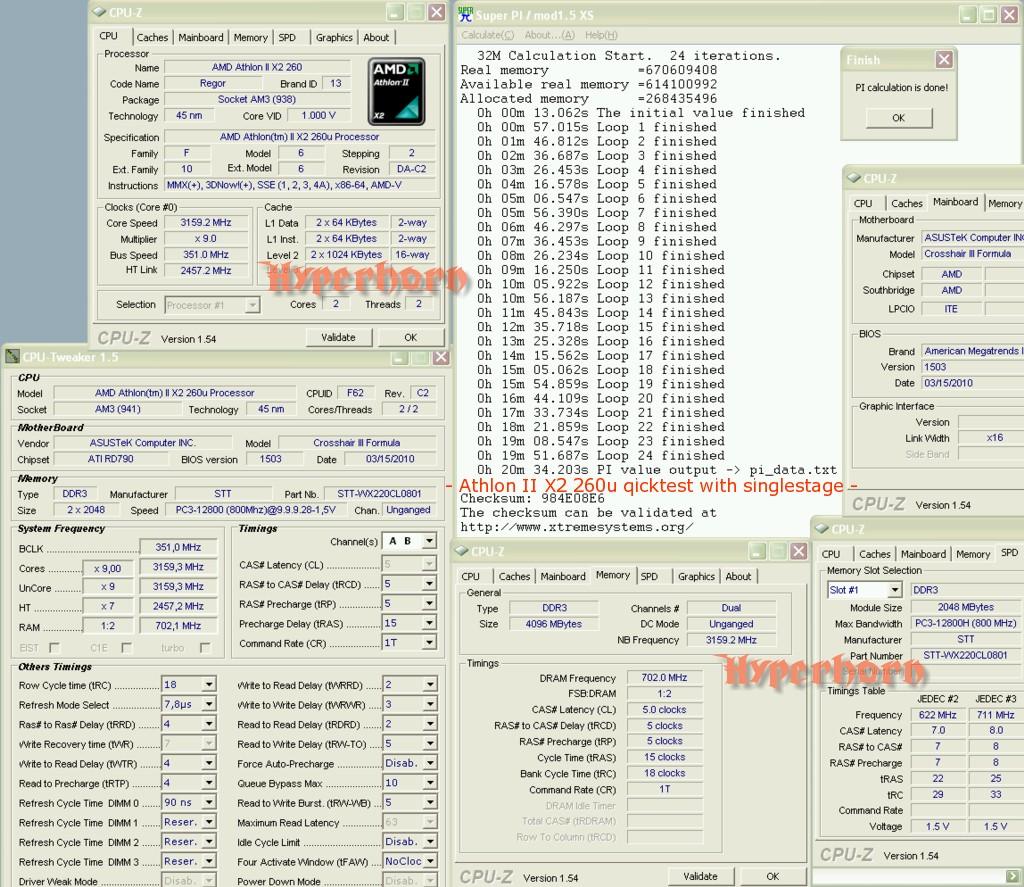Screen dimensions: 1024x887
Task: Open Graphics tab in top CPU-Z
Action: point(334,38)
